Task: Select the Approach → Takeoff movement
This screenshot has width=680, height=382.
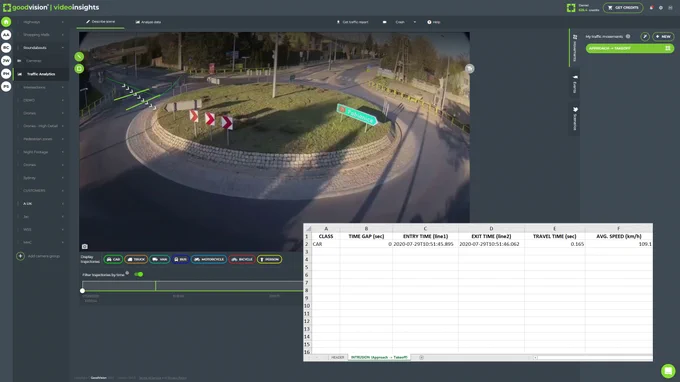Action: click(630, 48)
